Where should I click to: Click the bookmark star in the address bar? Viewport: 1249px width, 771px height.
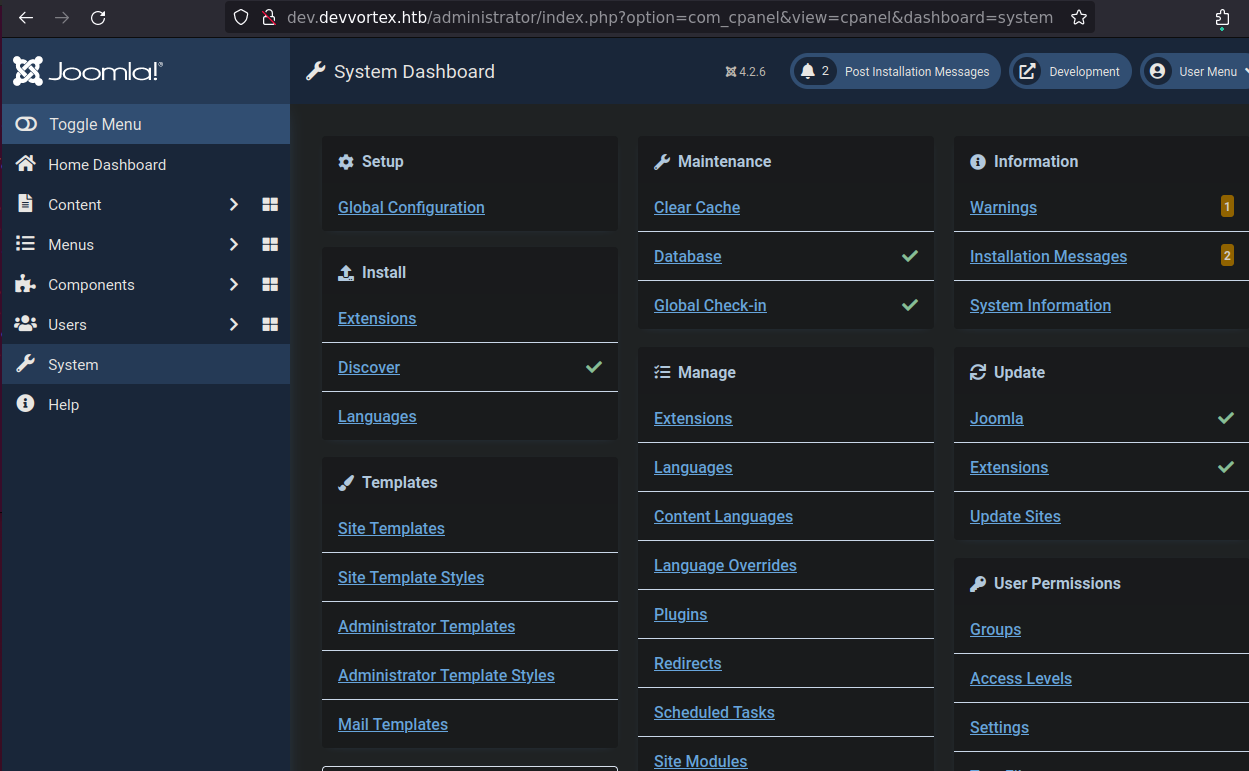coord(1078,18)
